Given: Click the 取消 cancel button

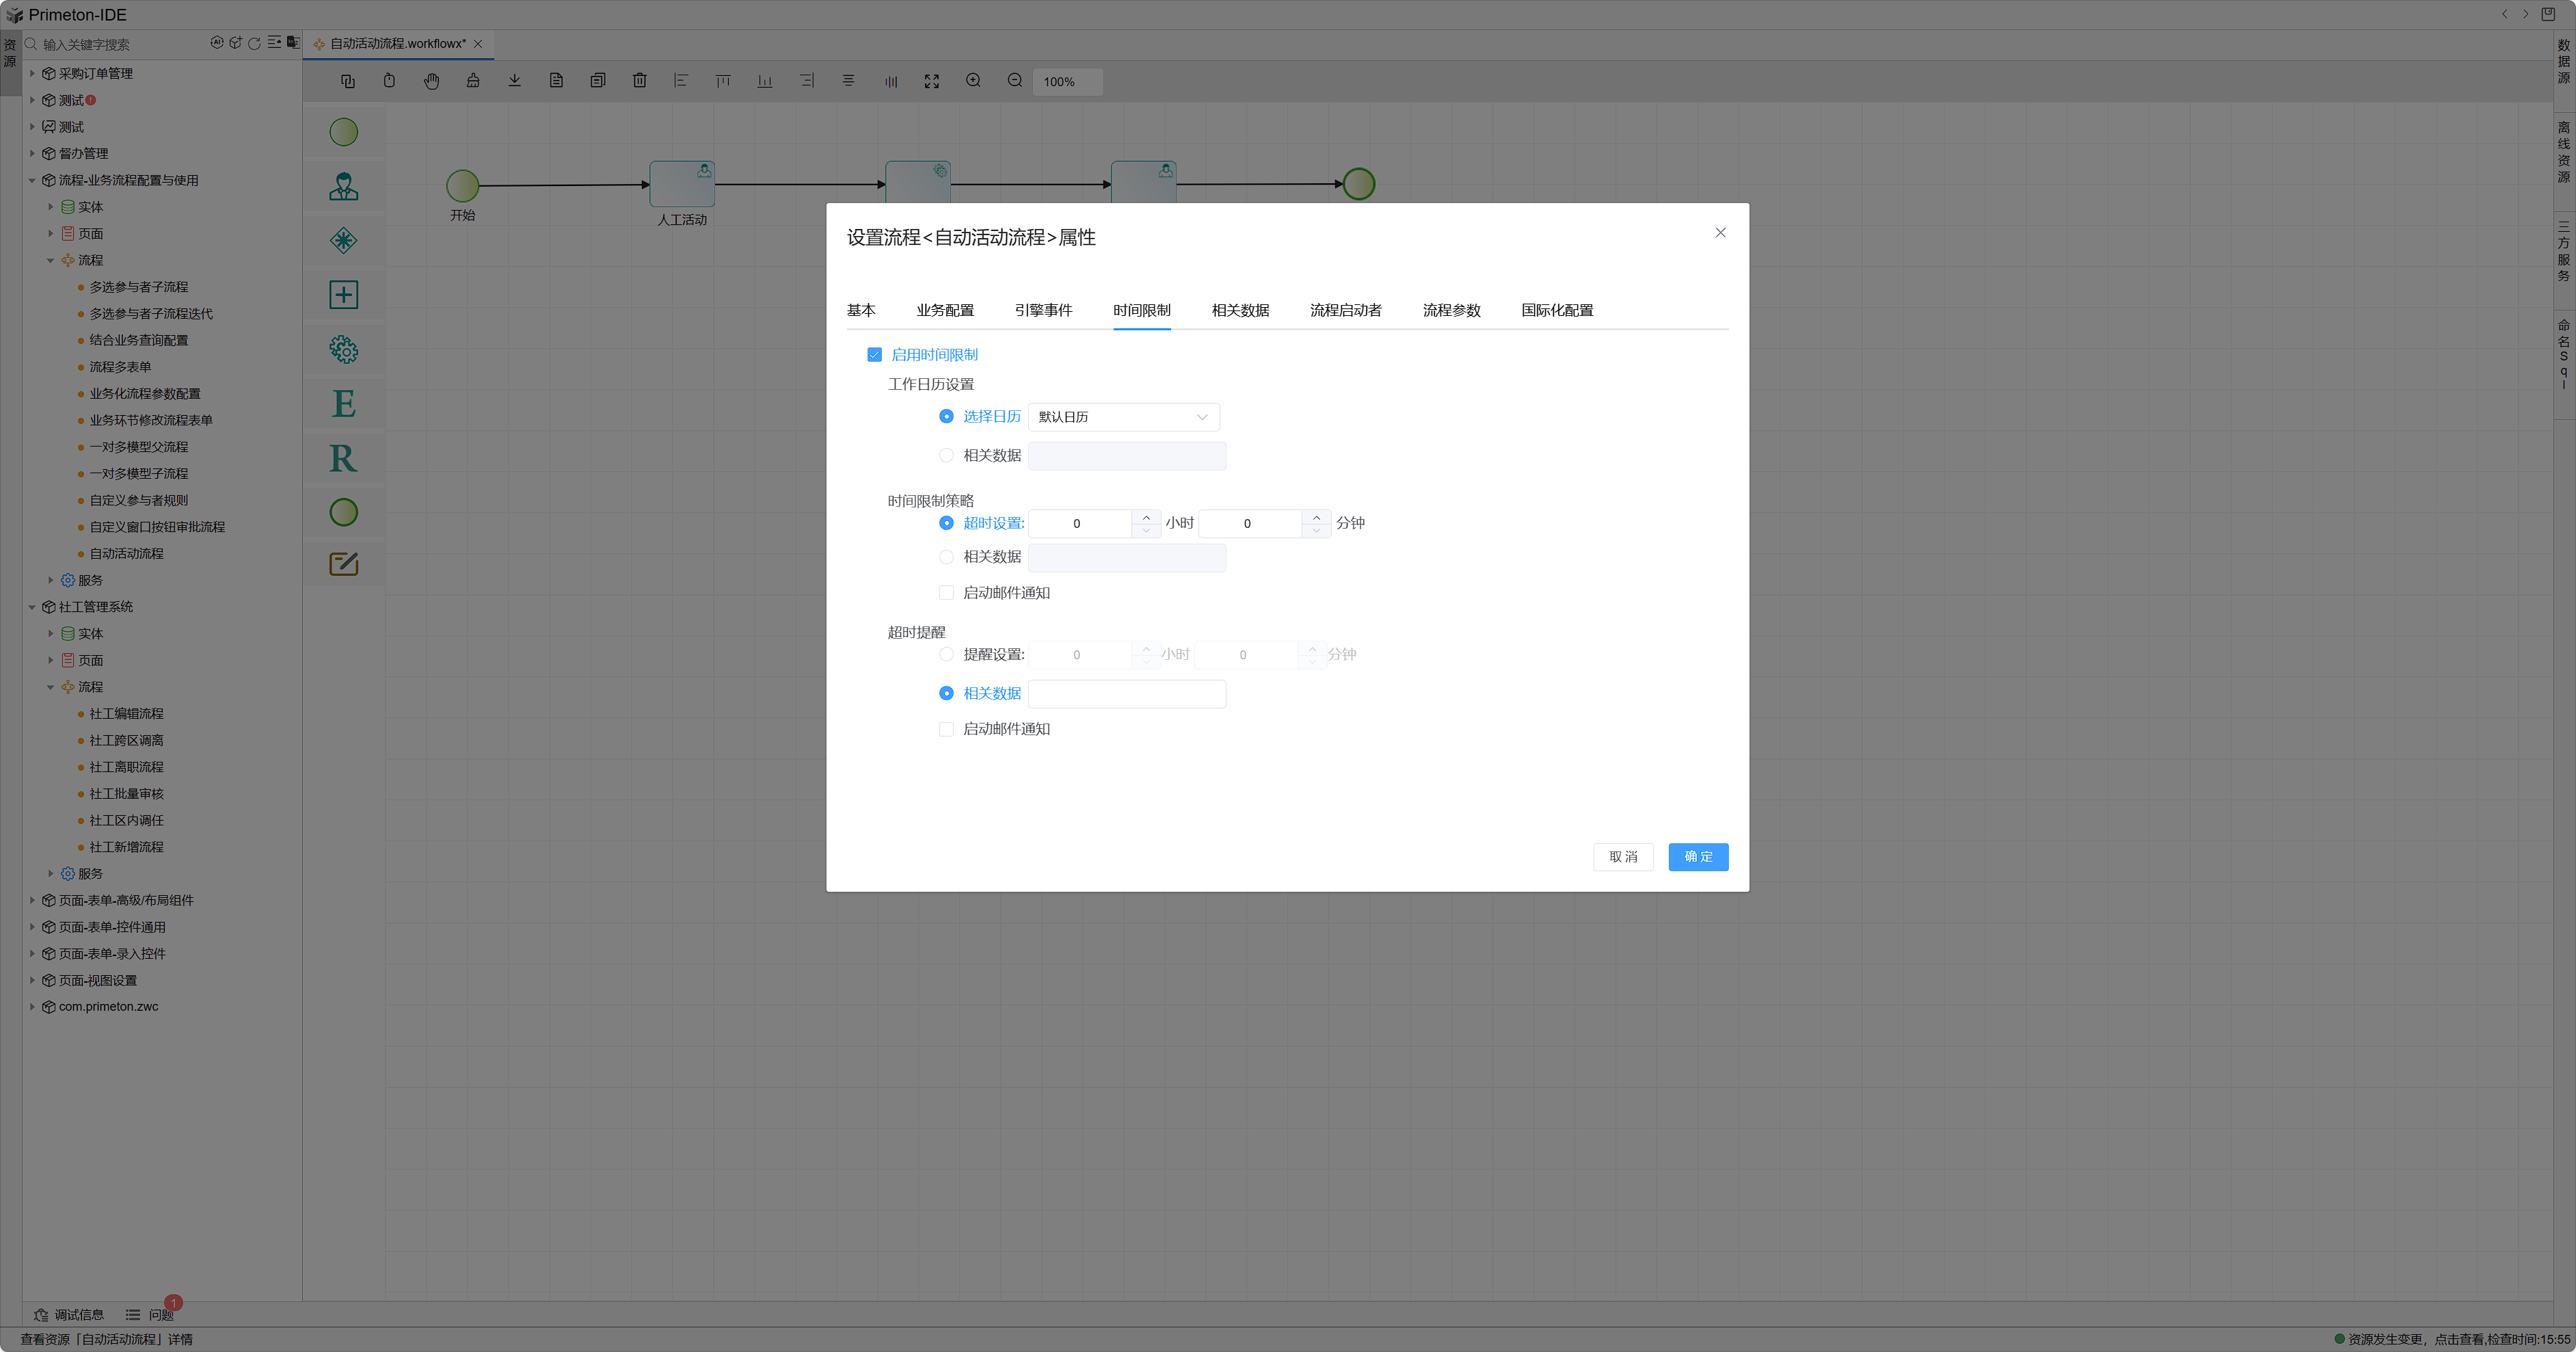Looking at the screenshot, I should [1622, 857].
